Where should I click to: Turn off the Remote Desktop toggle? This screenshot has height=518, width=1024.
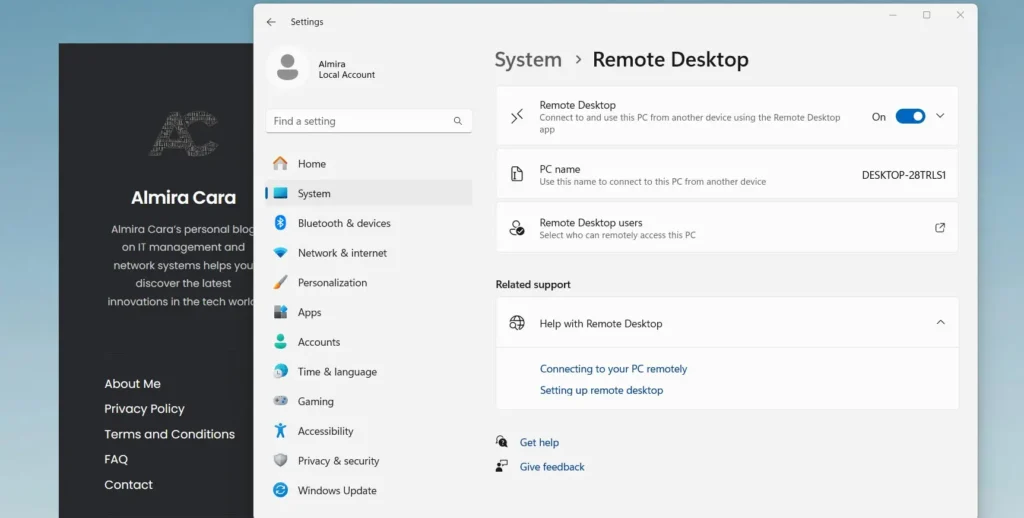[910, 116]
